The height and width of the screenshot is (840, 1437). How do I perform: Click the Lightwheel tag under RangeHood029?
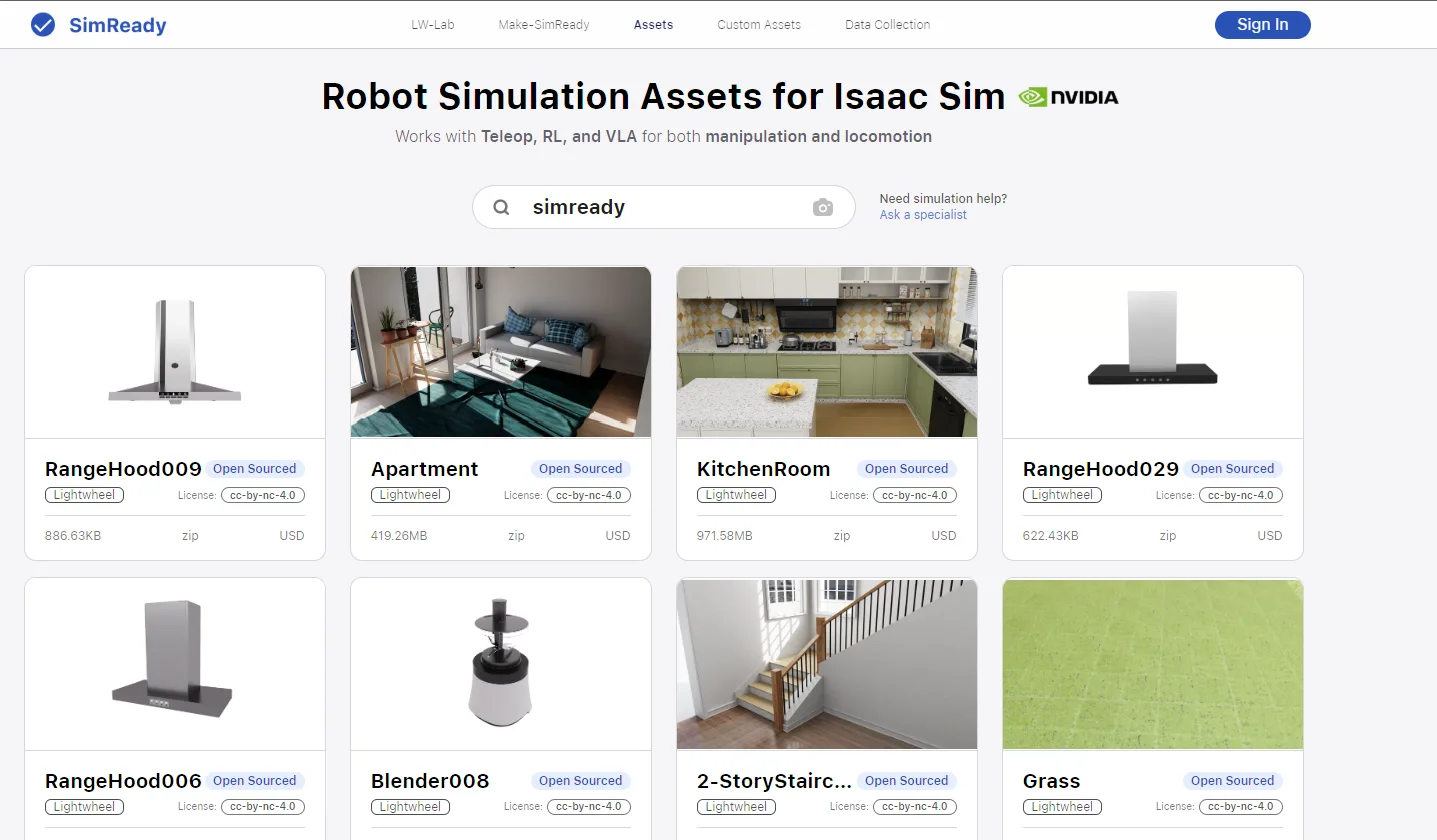(x=1062, y=495)
